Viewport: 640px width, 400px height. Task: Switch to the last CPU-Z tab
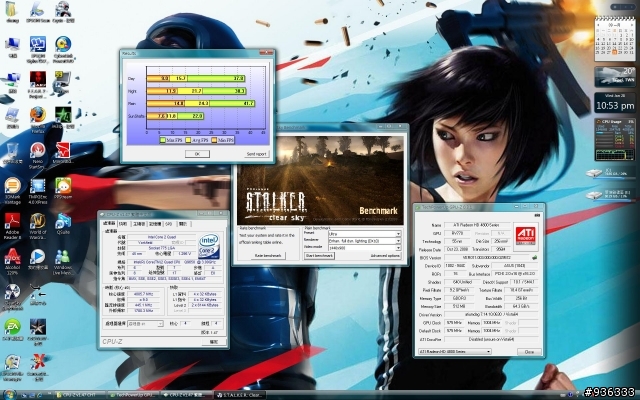click(183, 224)
